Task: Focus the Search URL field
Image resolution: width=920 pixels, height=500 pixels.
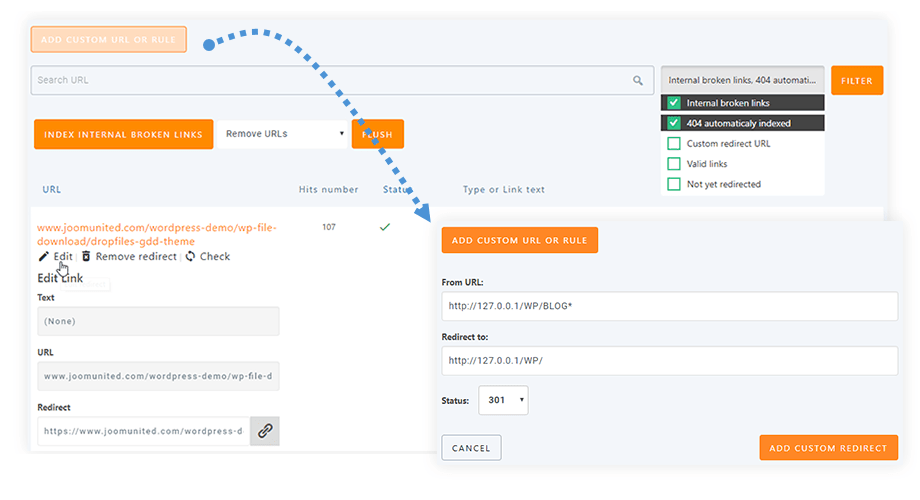Action: pos(330,81)
